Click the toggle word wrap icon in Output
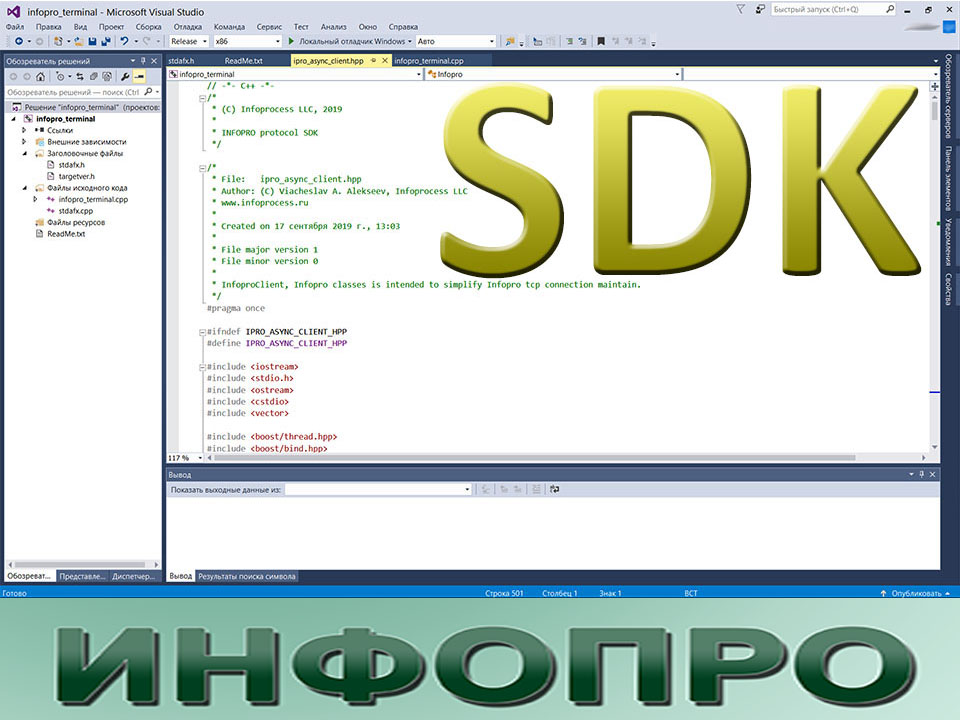 point(554,489)
